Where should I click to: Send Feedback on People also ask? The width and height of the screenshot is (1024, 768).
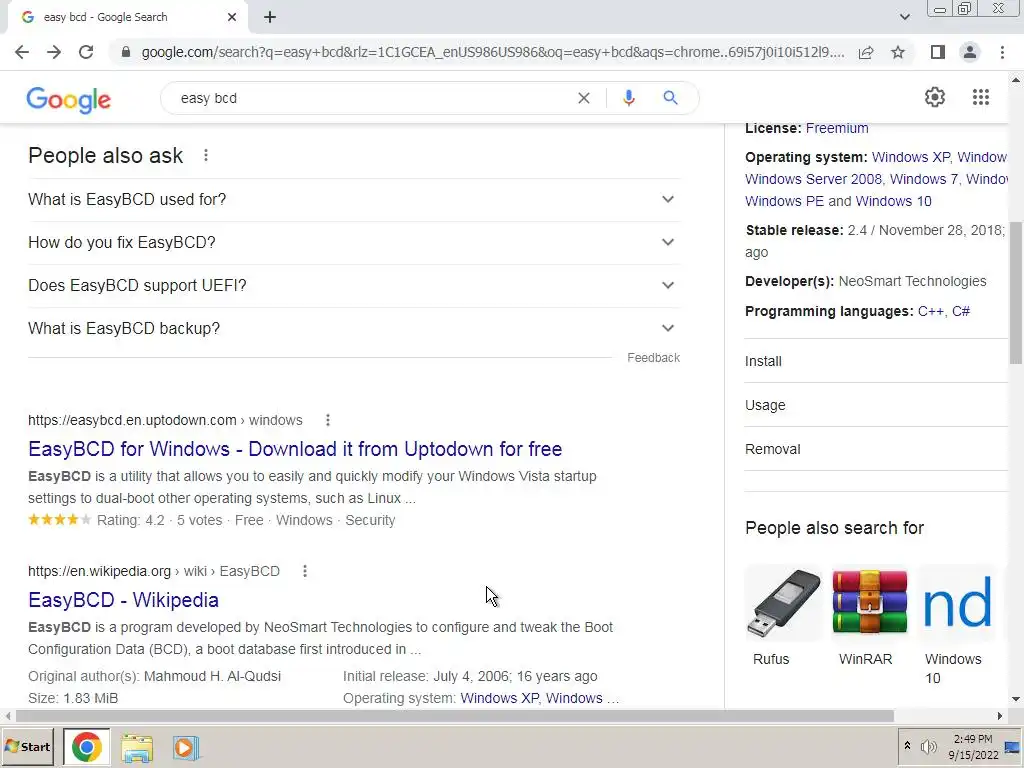(x=653, y=358)
